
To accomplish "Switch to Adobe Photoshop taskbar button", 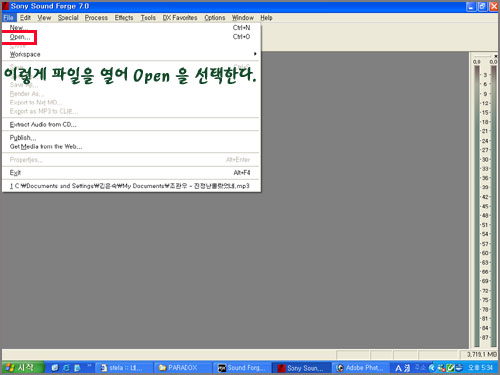I will tap(361, 368).
